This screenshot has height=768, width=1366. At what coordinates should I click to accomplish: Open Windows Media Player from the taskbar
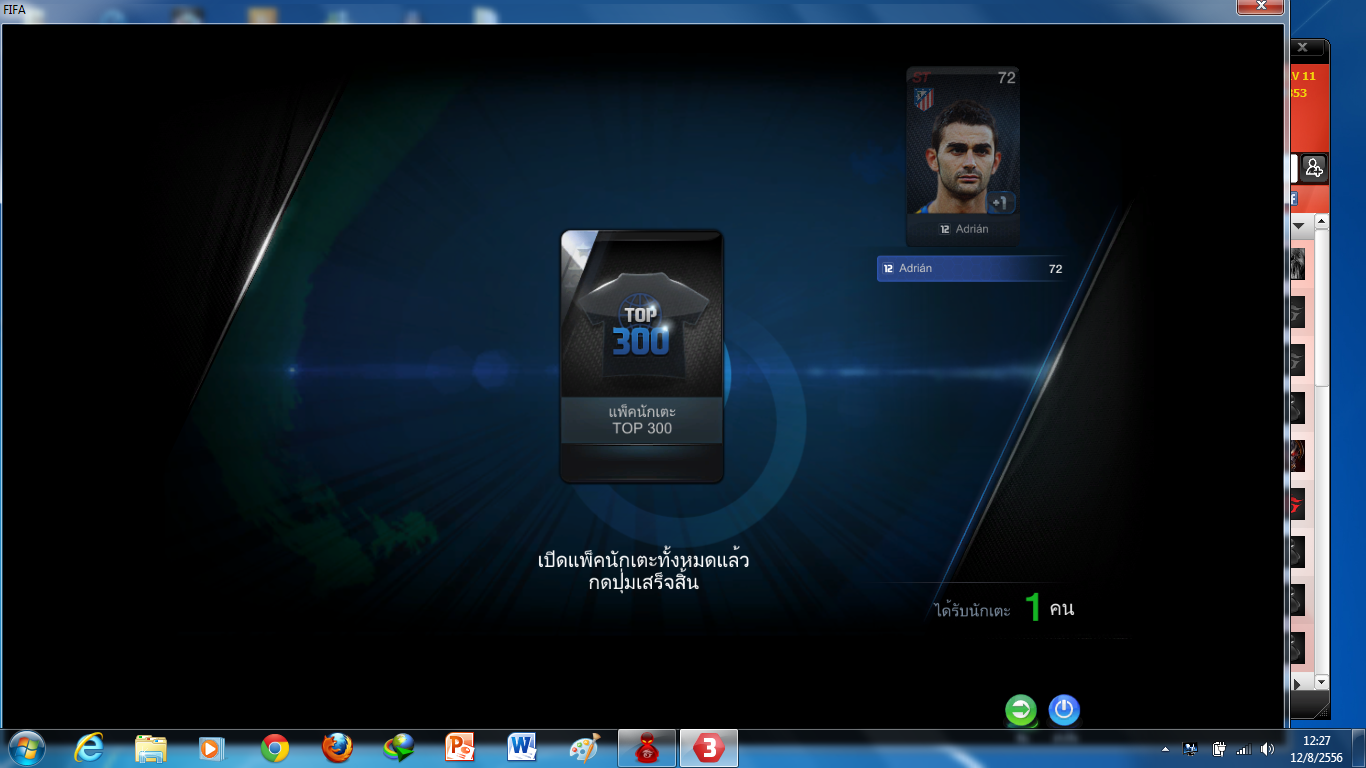click(x=212, y=748)
